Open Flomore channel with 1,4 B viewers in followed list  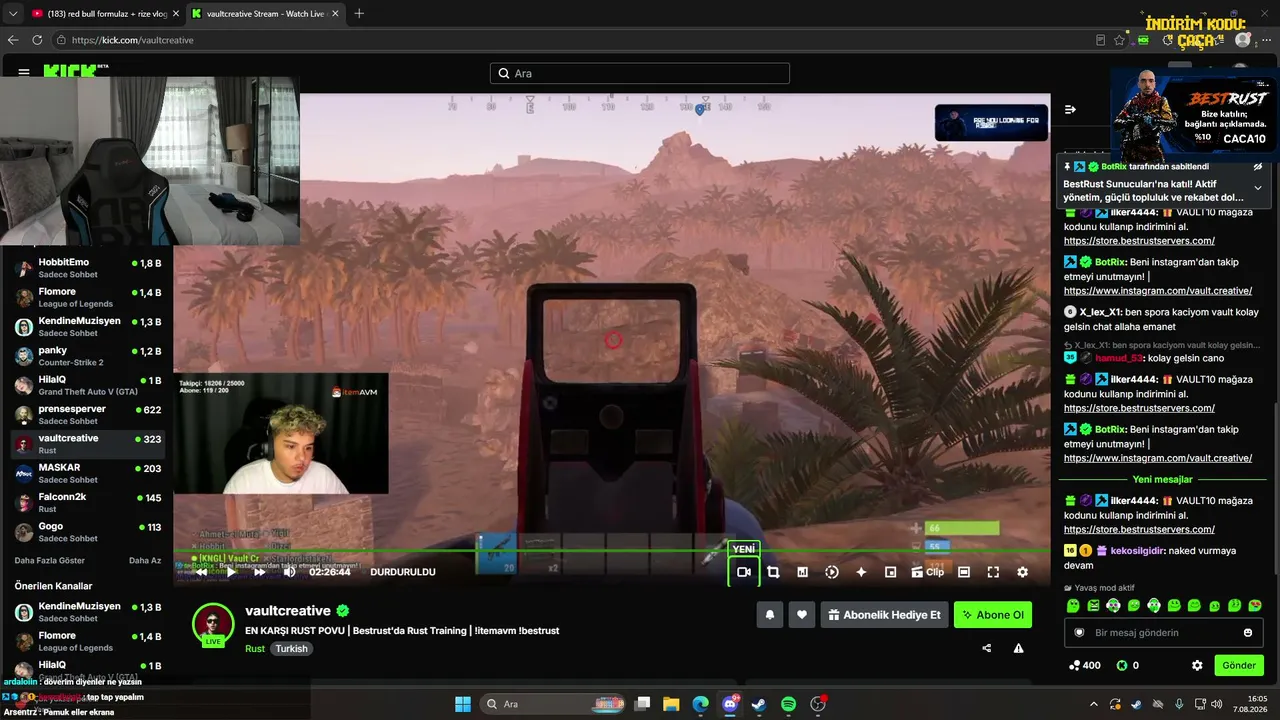point(88,298)
